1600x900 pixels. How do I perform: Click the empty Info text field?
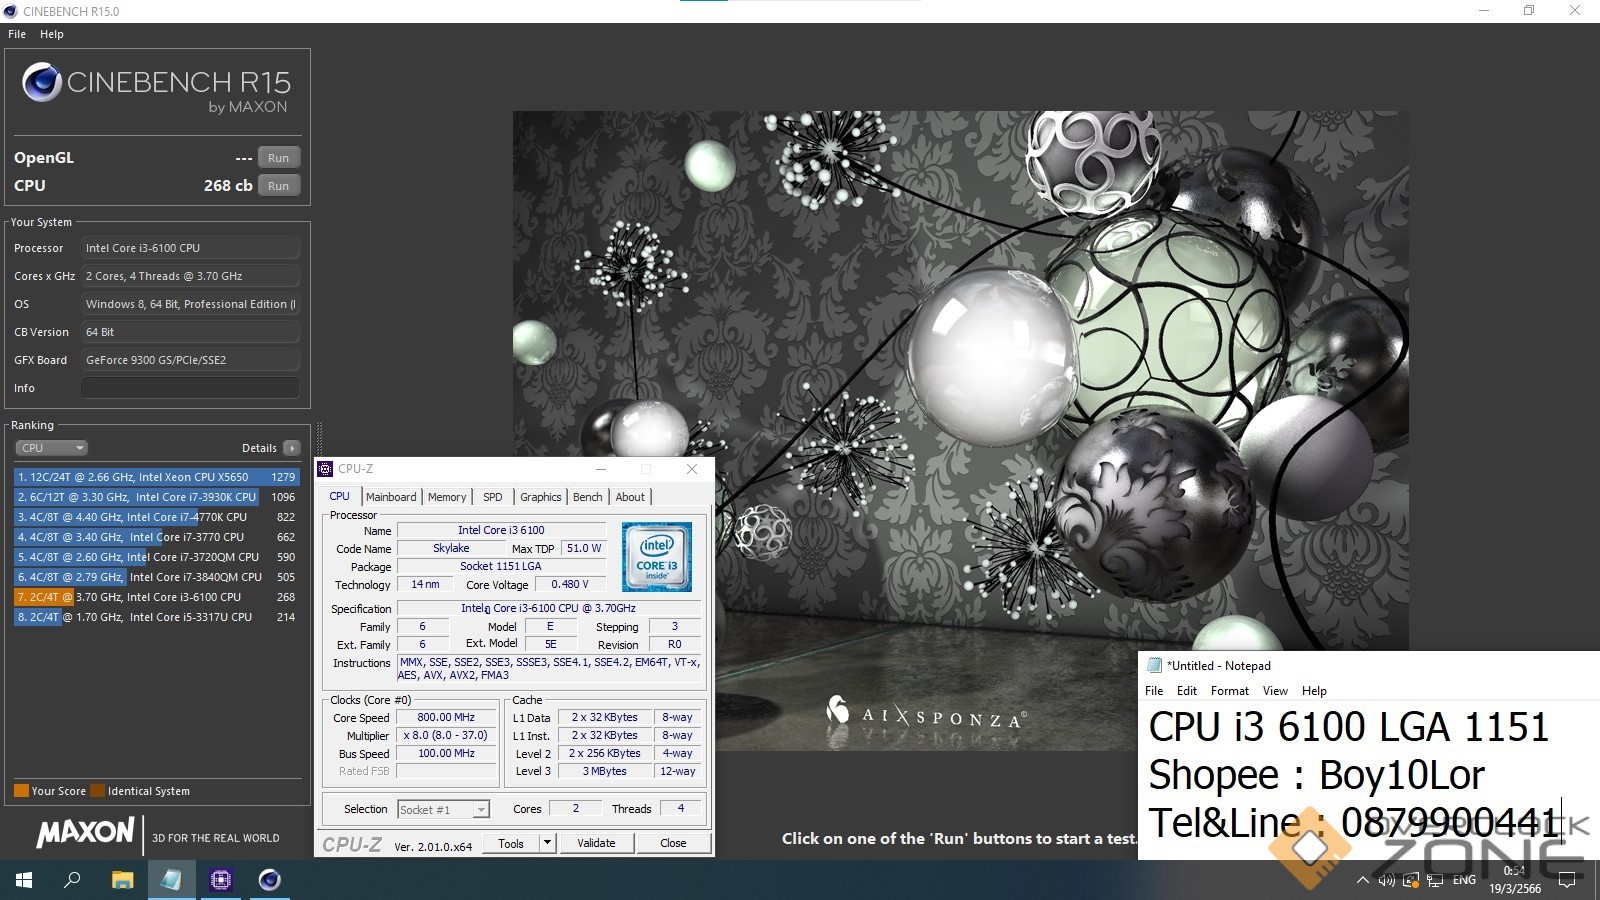click(x=190, y=388)
